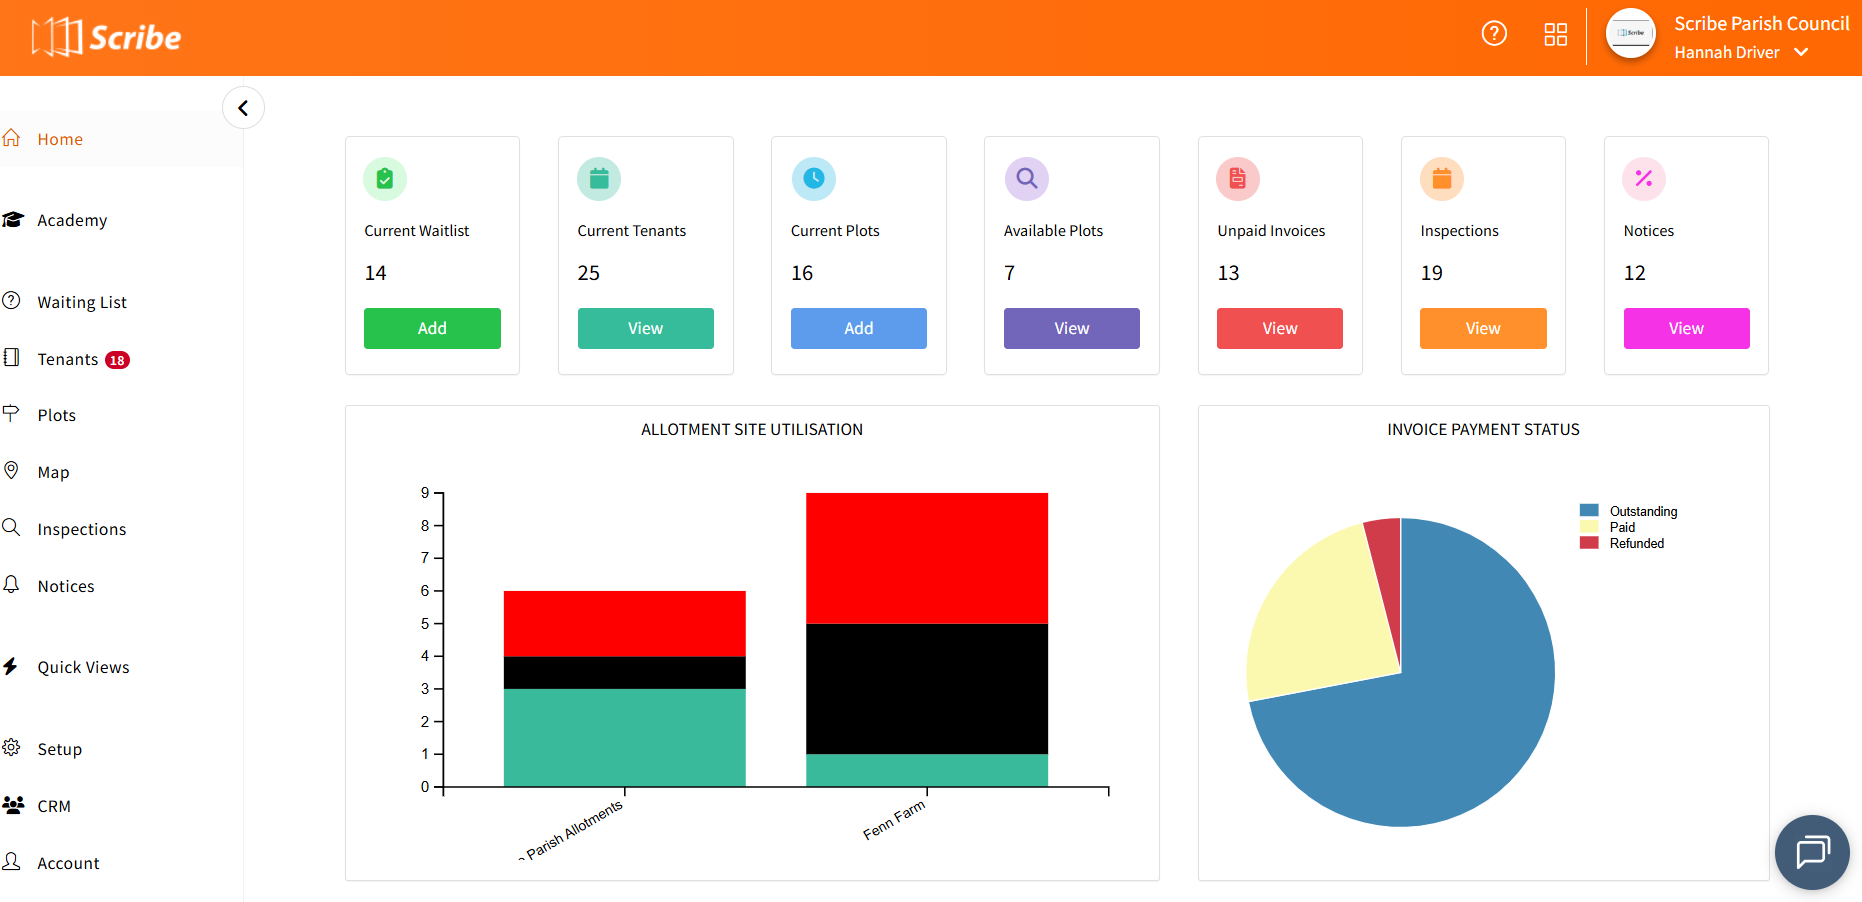
Task: Click the Unpaid Invoices document icon
Action: [x=1237, y=179]
